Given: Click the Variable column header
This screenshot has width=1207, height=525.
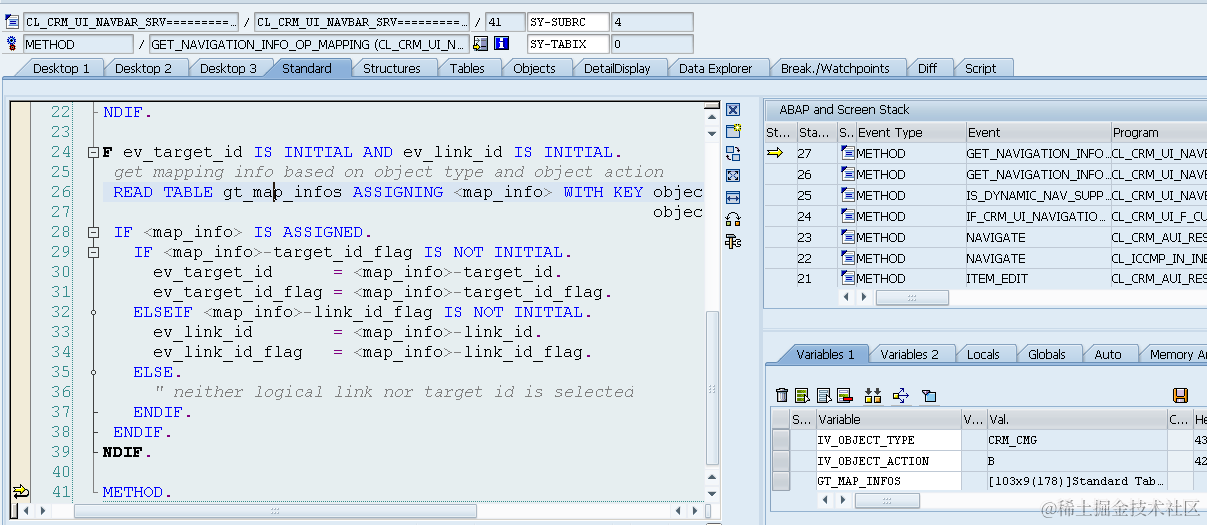Looking at the screenshot, I should point(887,419).
